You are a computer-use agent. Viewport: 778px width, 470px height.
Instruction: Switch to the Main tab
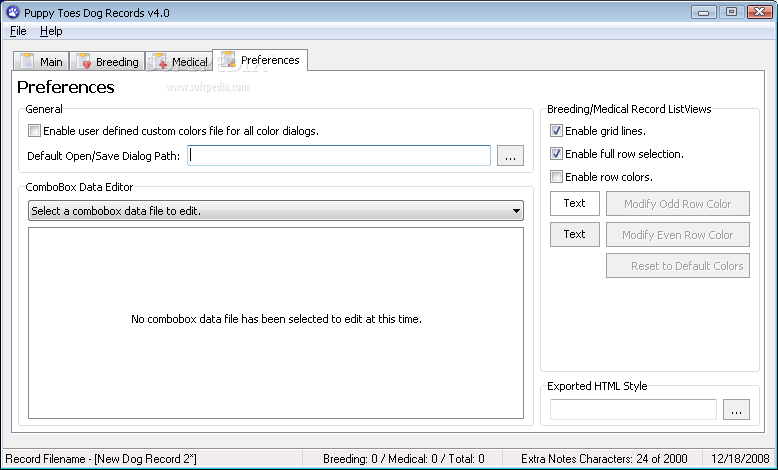coord(41,62)
